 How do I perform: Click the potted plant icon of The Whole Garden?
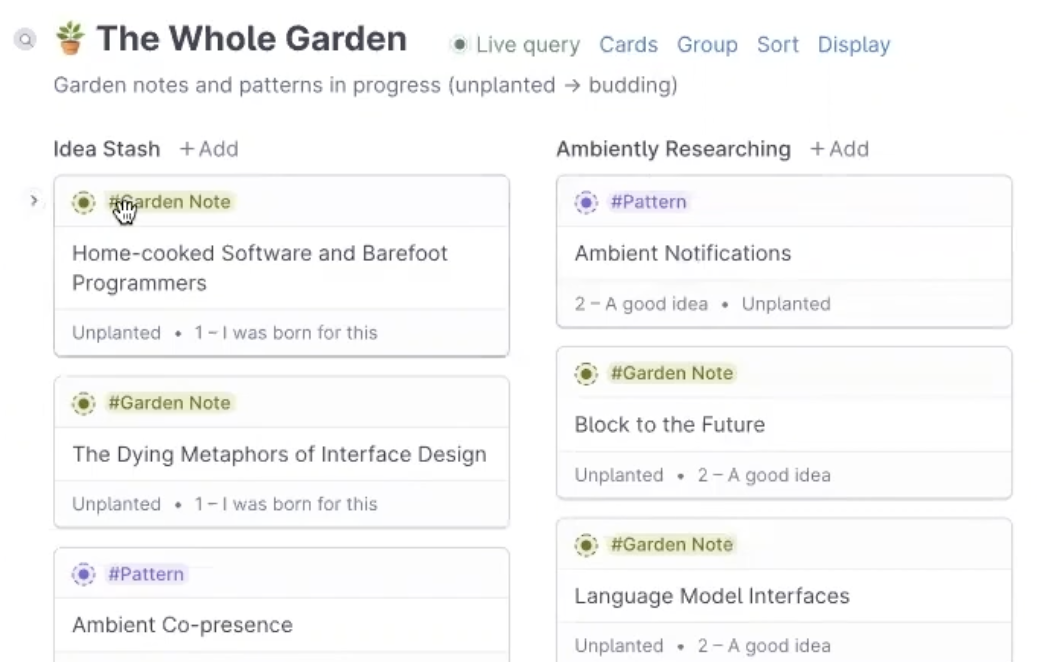(70, 38)
